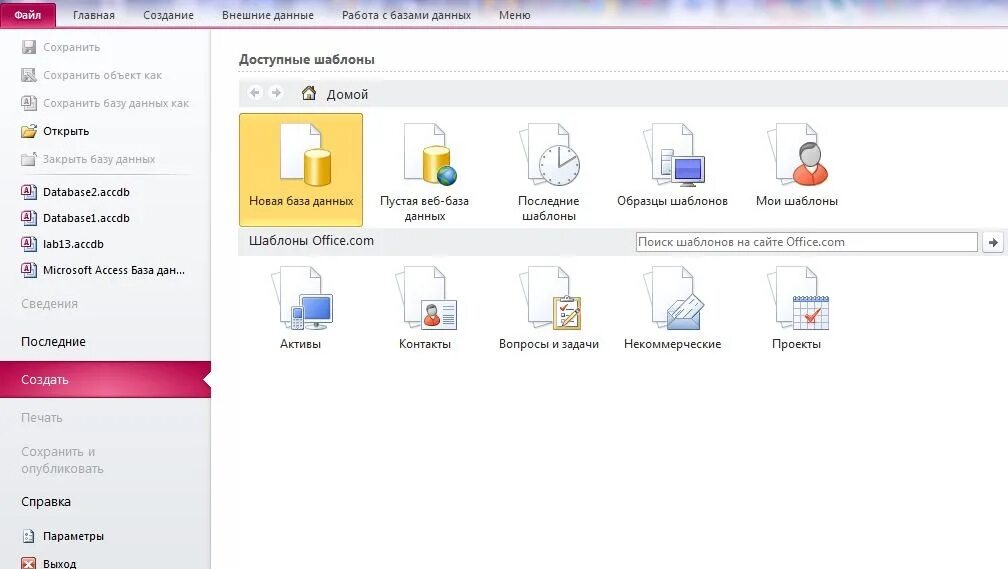Click the lab13.accdb Access file icon
This screenshot has height=569, width=1008.
[x=29, y=244]
